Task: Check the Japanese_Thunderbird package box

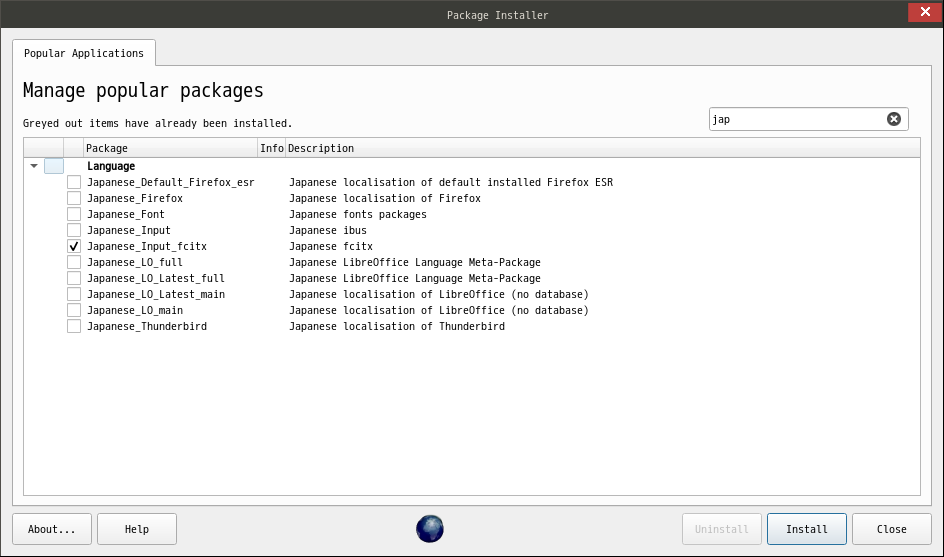Action: [73, 326]
